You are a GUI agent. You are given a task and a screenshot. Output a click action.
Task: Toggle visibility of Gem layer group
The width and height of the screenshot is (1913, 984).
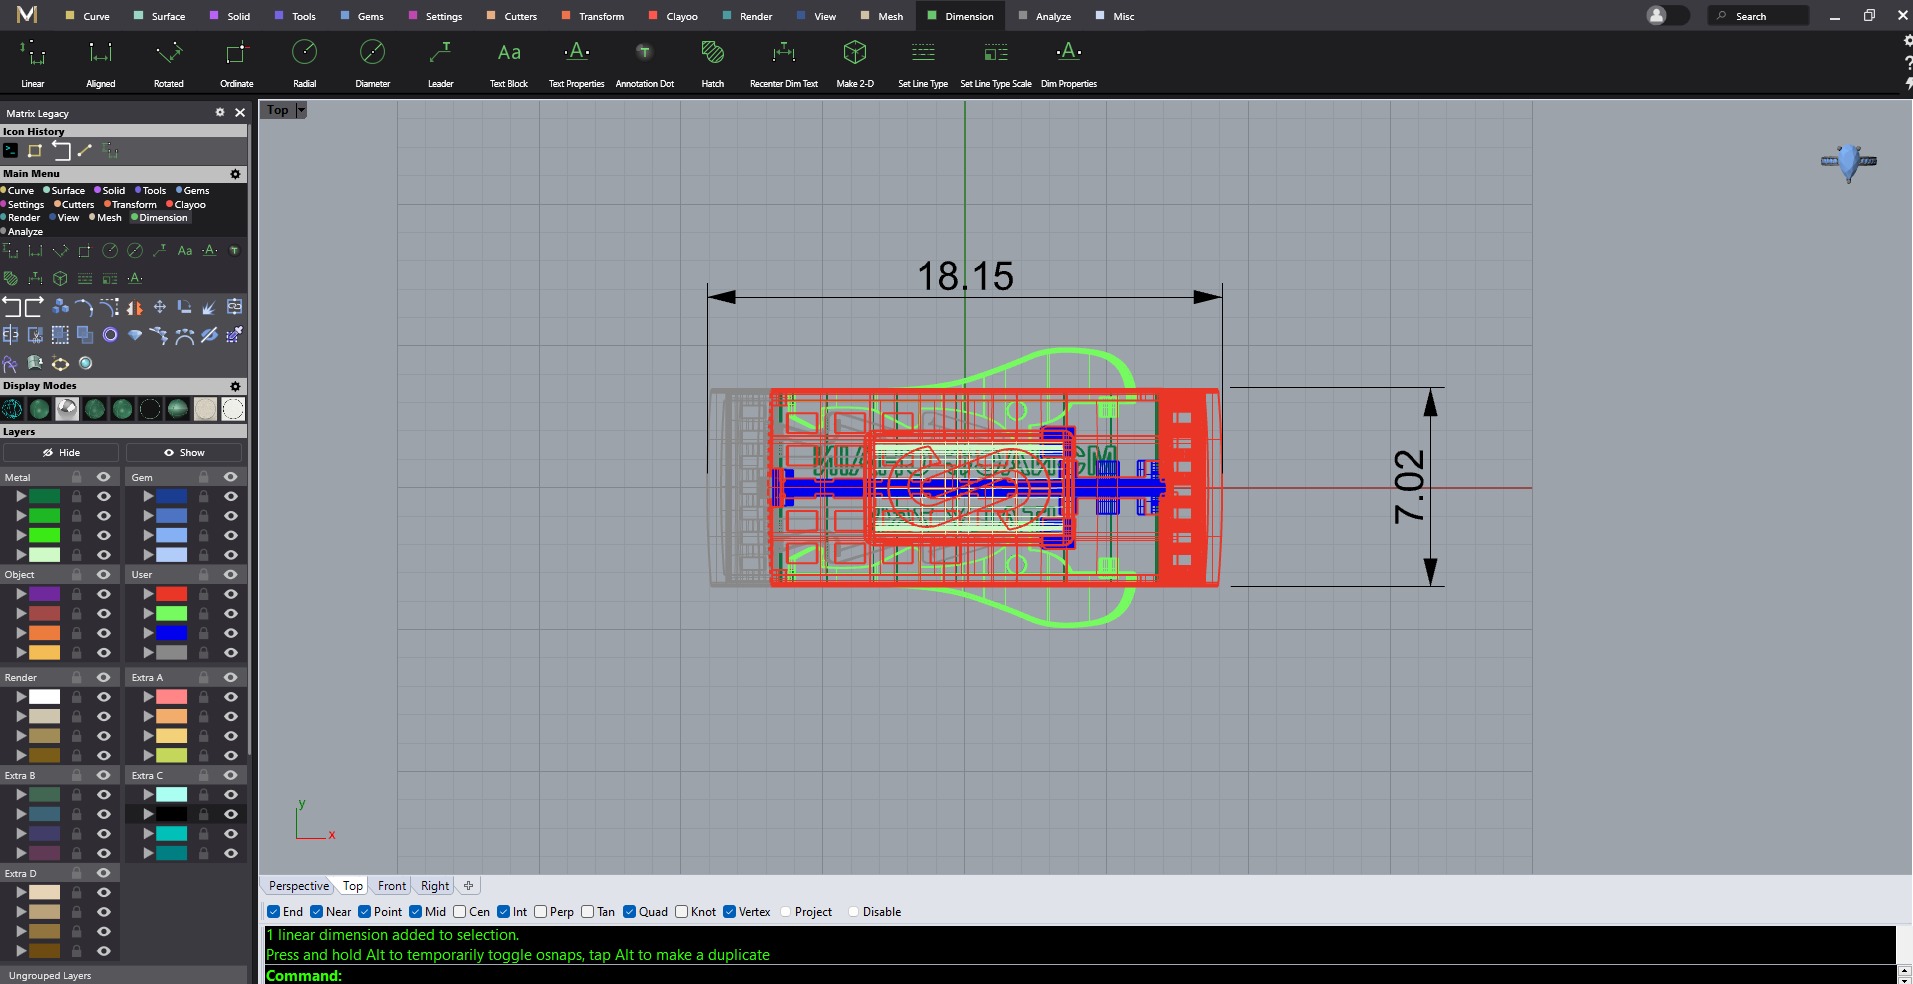click(230, 477)
